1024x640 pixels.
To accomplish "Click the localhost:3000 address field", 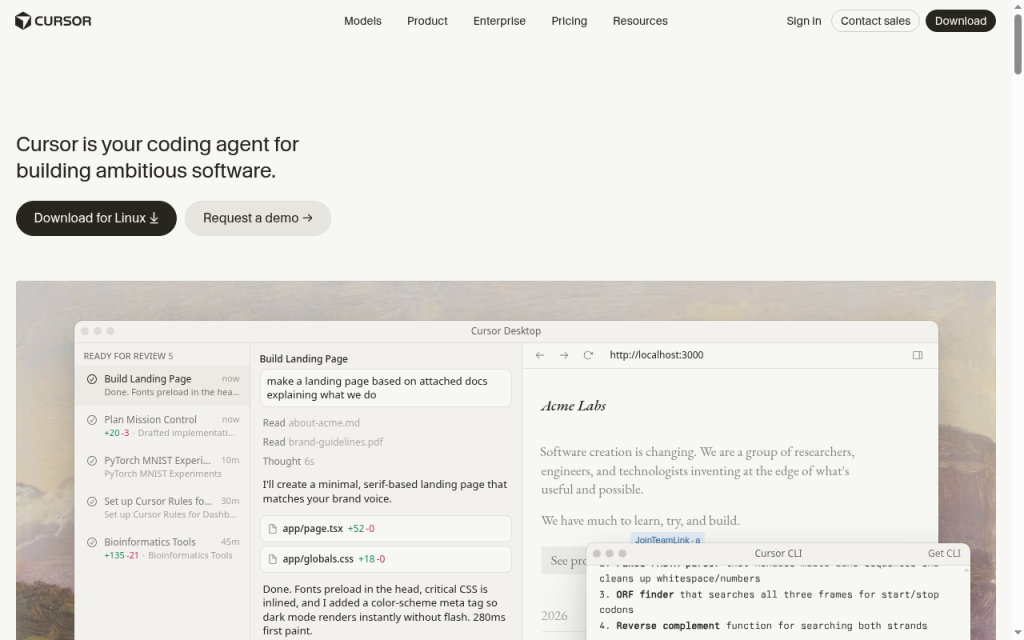I will (656, 355).
